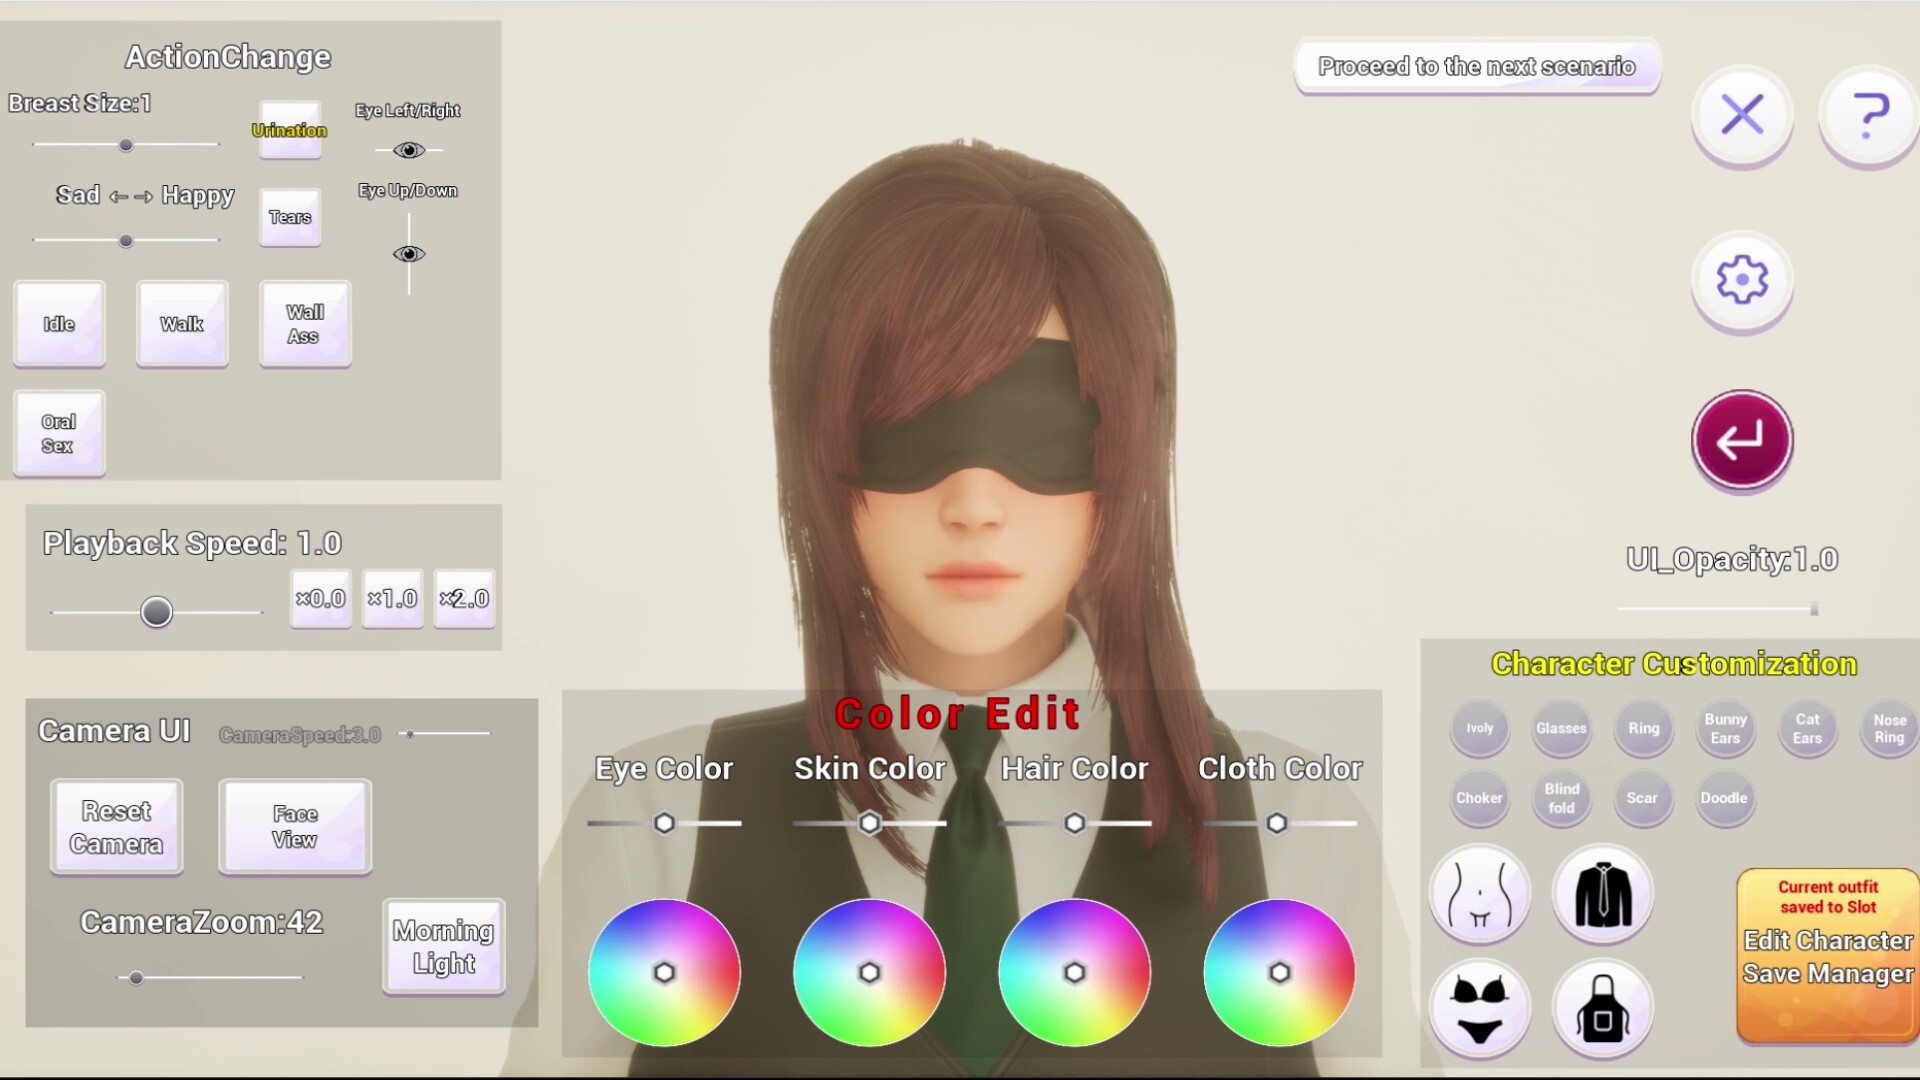Image resolution: width=1920 pixels, height=1080 pixels.
Task: Toggle the Blindfold accessory
Action: click(1561, 798)
